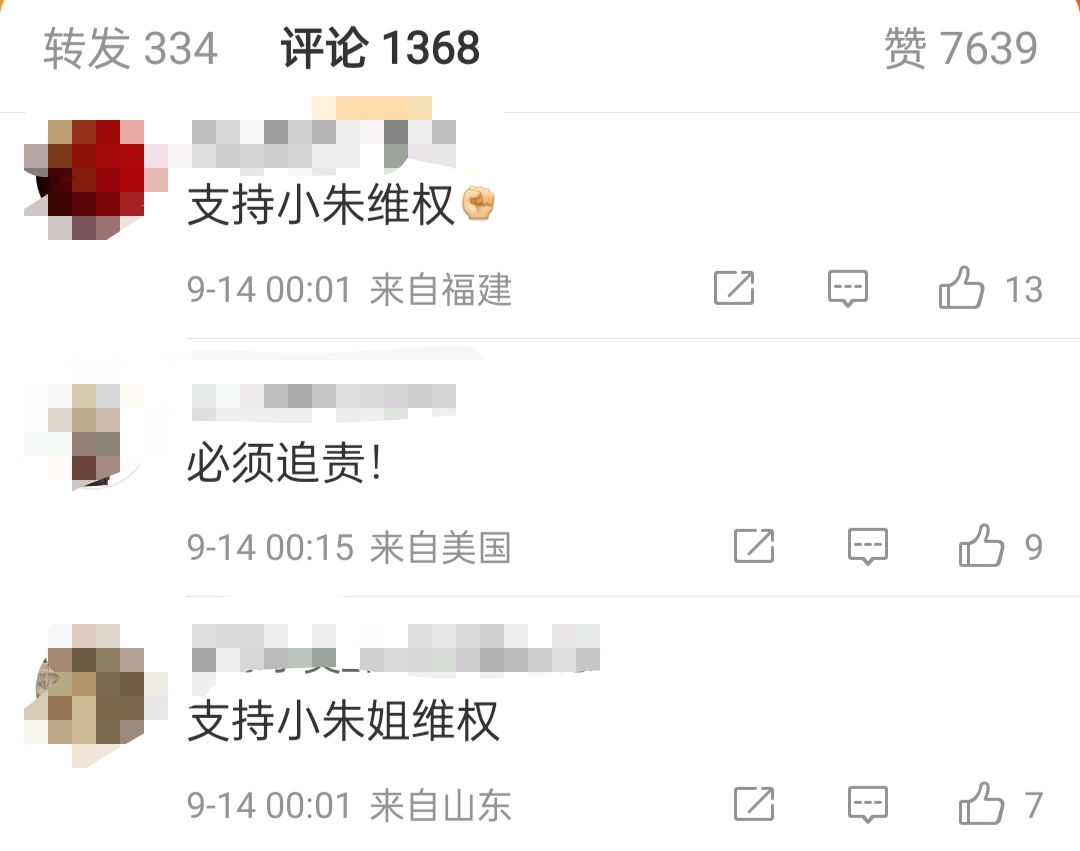
Task: Reply to the 必须追责 comment via bubble icon
Action: coord(868,546)
